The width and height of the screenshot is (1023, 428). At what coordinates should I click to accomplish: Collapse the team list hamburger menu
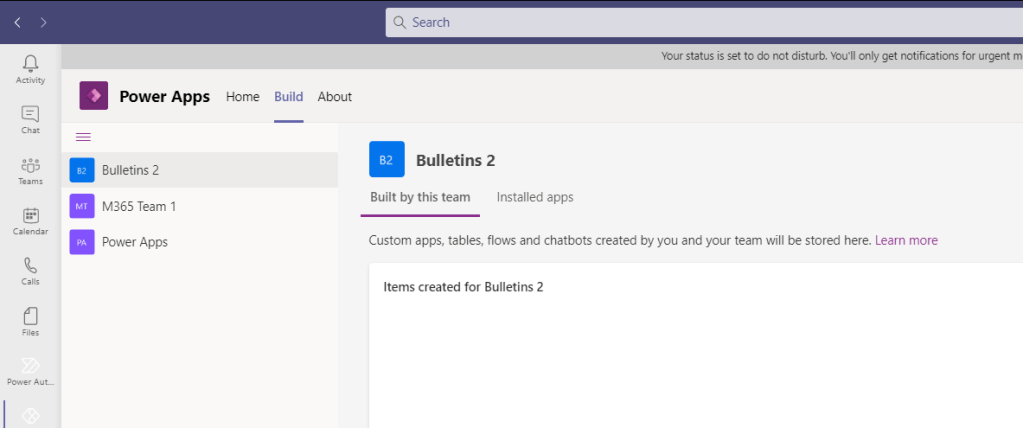click(x=84, y=137)
